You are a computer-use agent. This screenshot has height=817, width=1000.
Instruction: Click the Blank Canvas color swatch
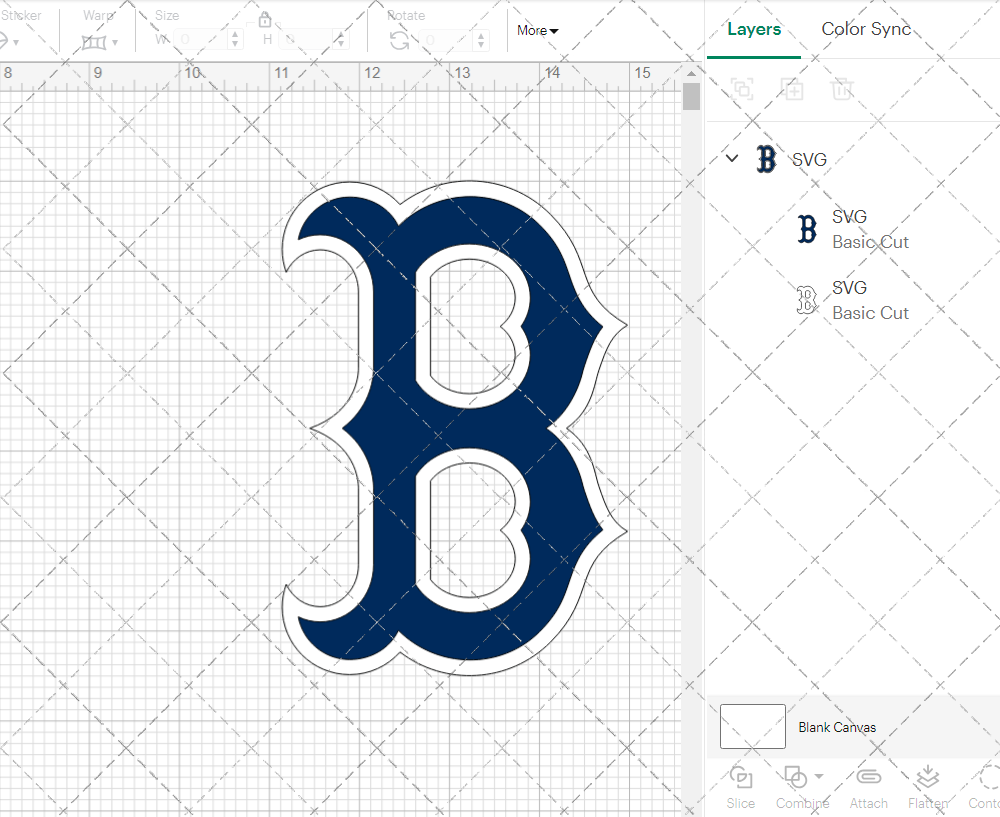[752, 727]
